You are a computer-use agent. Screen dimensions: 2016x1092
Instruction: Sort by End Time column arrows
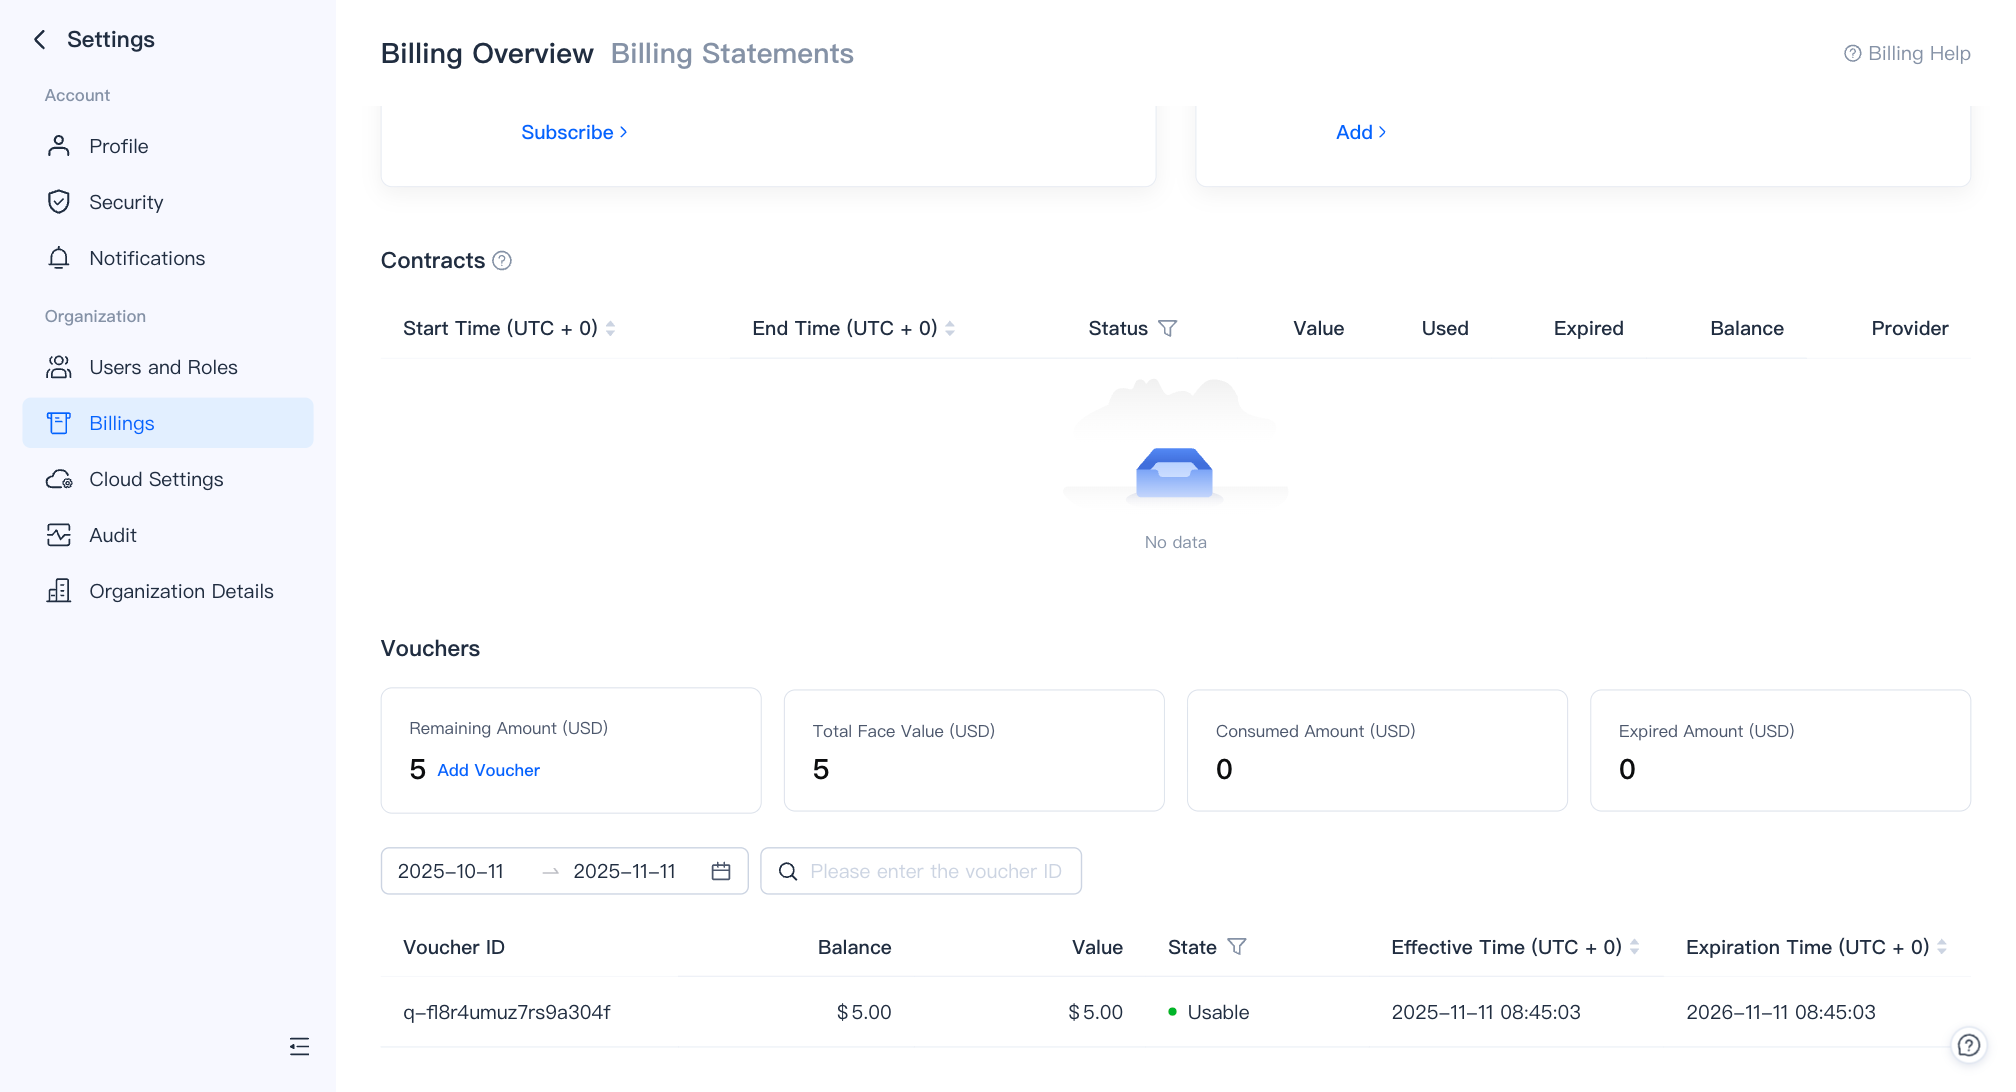[x=950, y=328]
